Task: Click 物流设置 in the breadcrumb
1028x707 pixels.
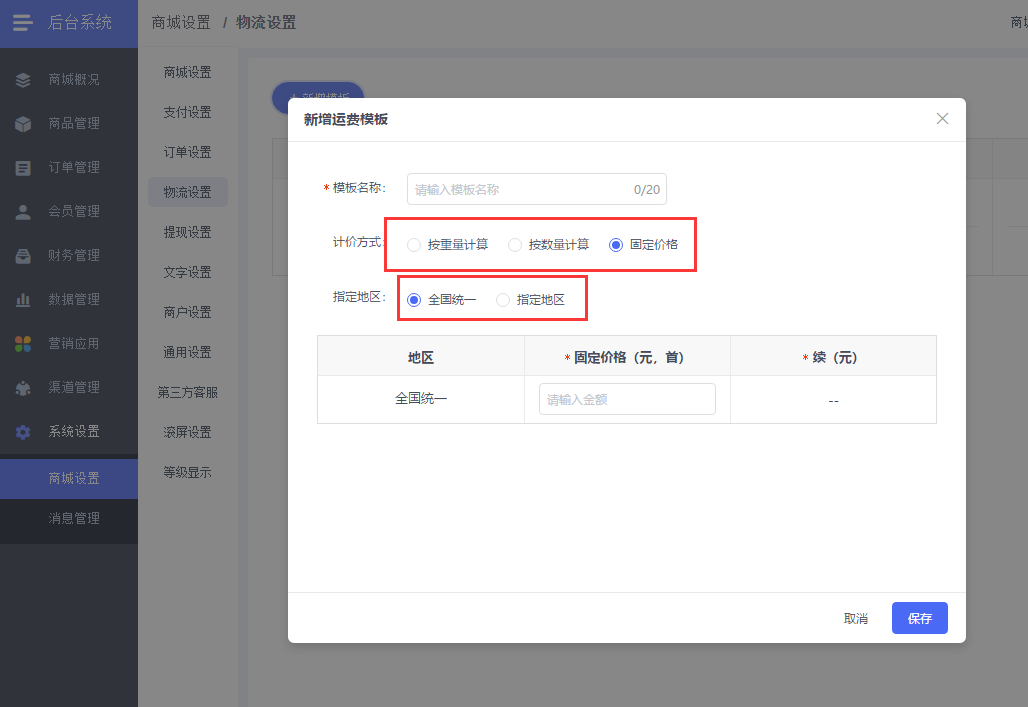Action: pos(266,23)
